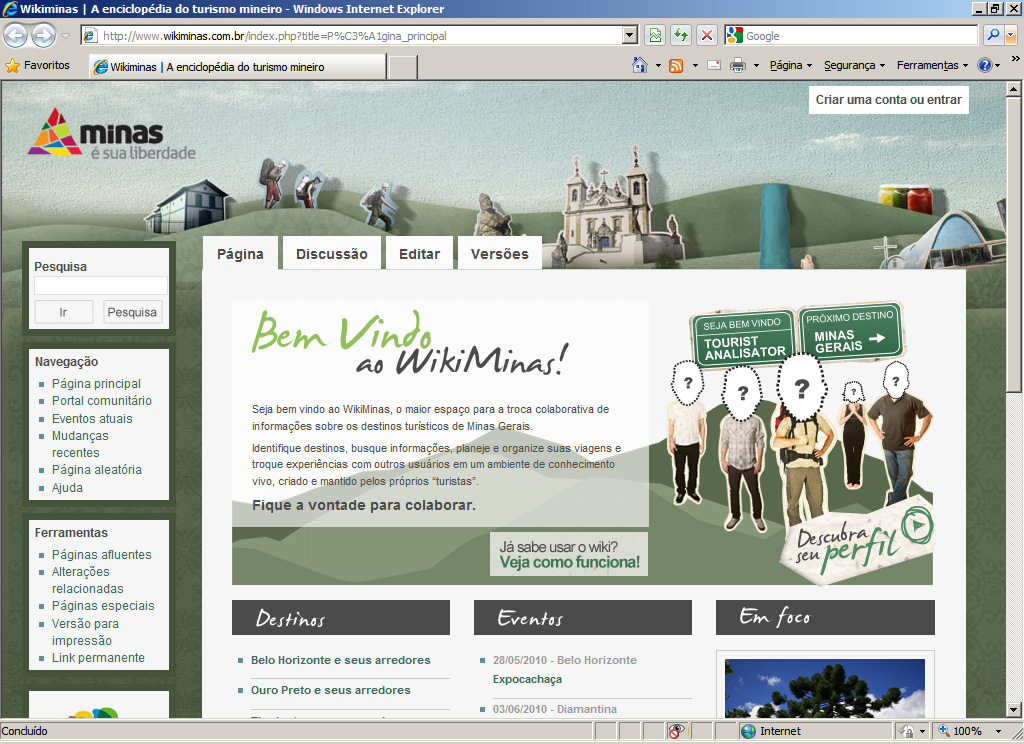Switch to the Discussão tab
The image size is (1024, 744).
pyautogui.click(x=332, y=254)
